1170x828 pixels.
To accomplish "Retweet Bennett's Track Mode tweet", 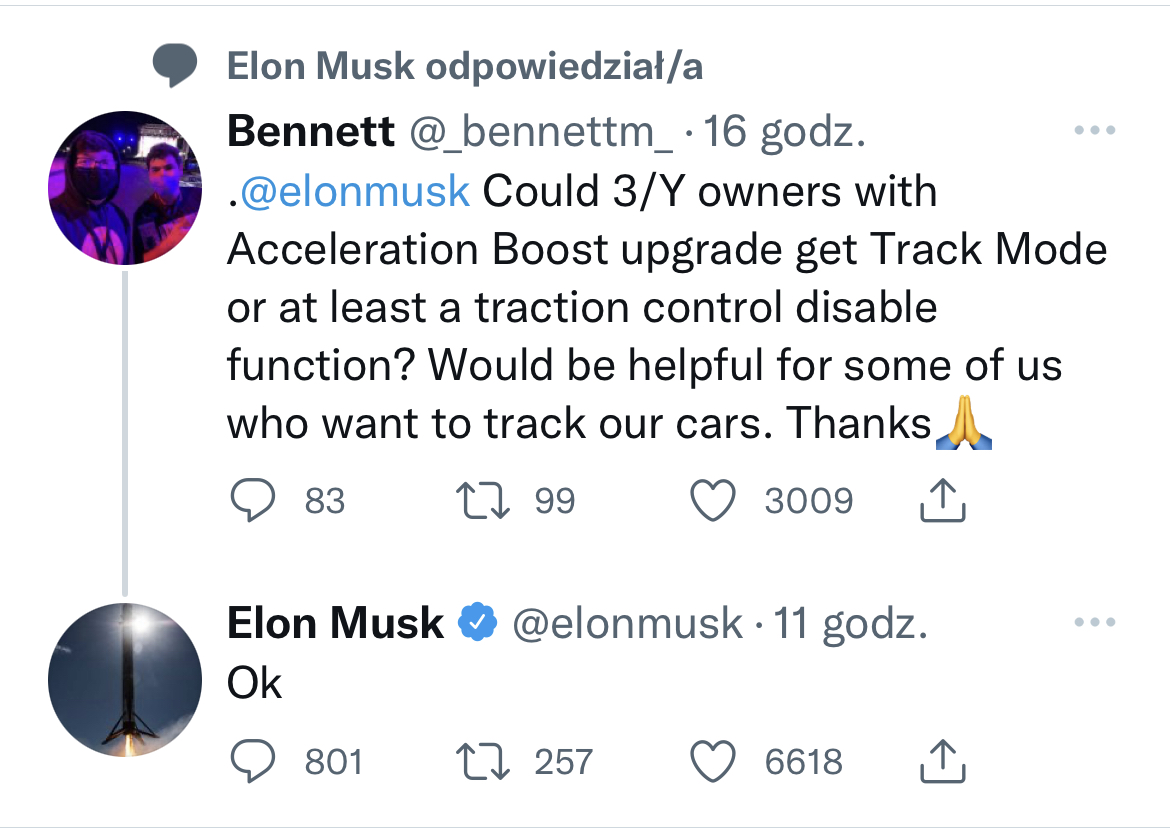I will (x=483, y=501).
